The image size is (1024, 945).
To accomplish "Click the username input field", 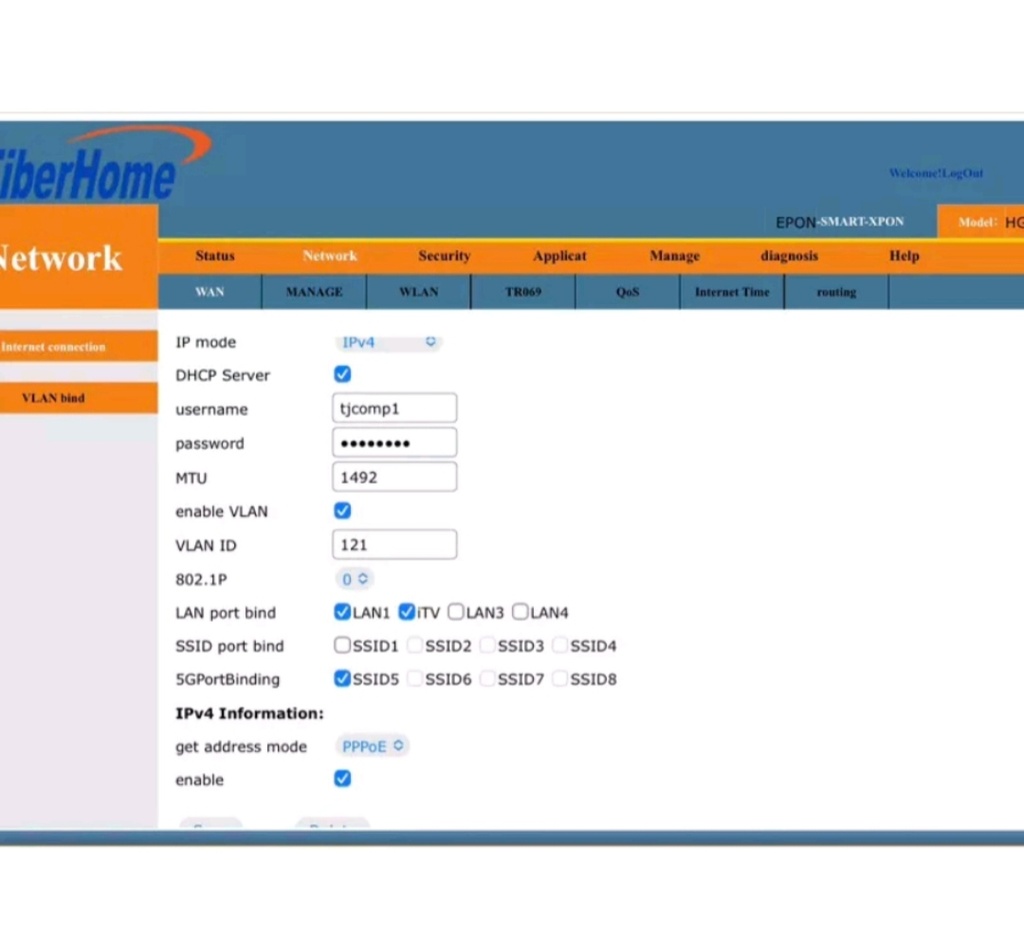I will point(394,409).
